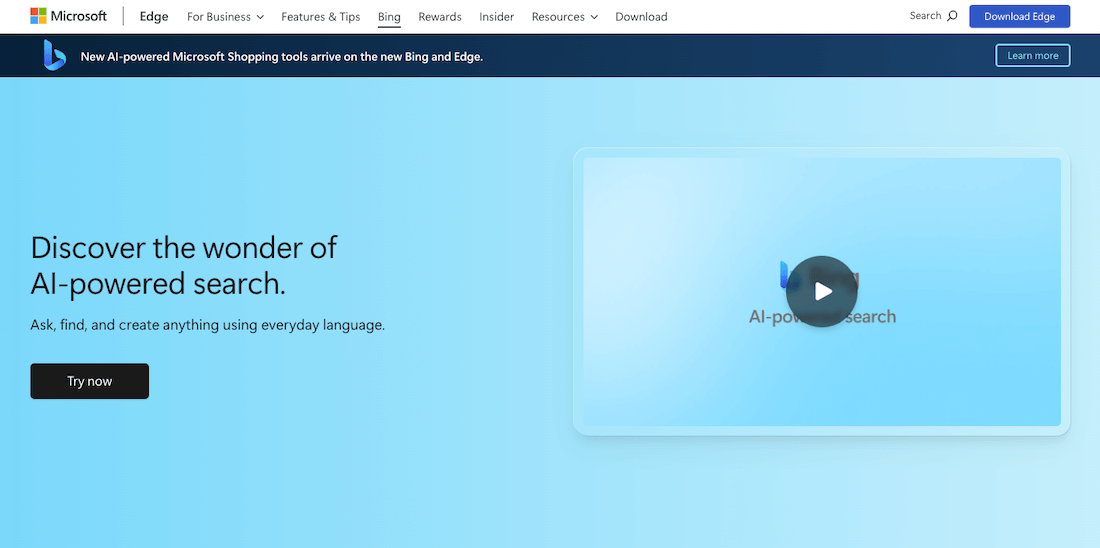Click the Microsoft Shopping tools banner text

coord(282,57)
